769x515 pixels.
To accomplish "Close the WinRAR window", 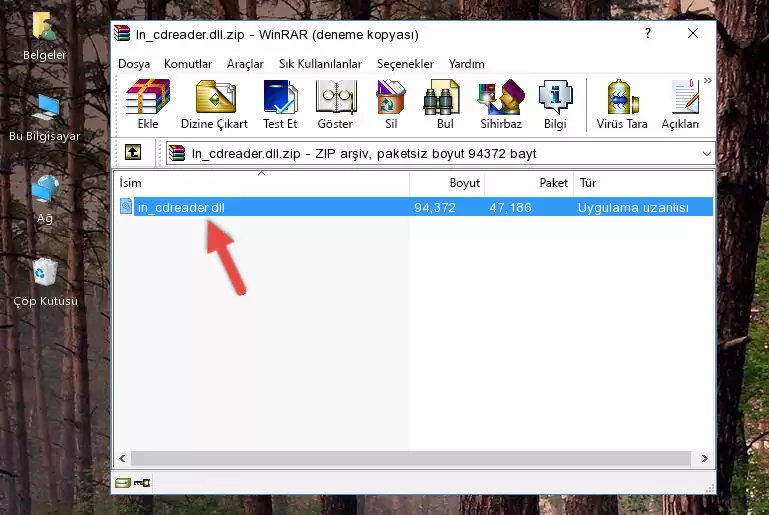I will pos(693,33).
